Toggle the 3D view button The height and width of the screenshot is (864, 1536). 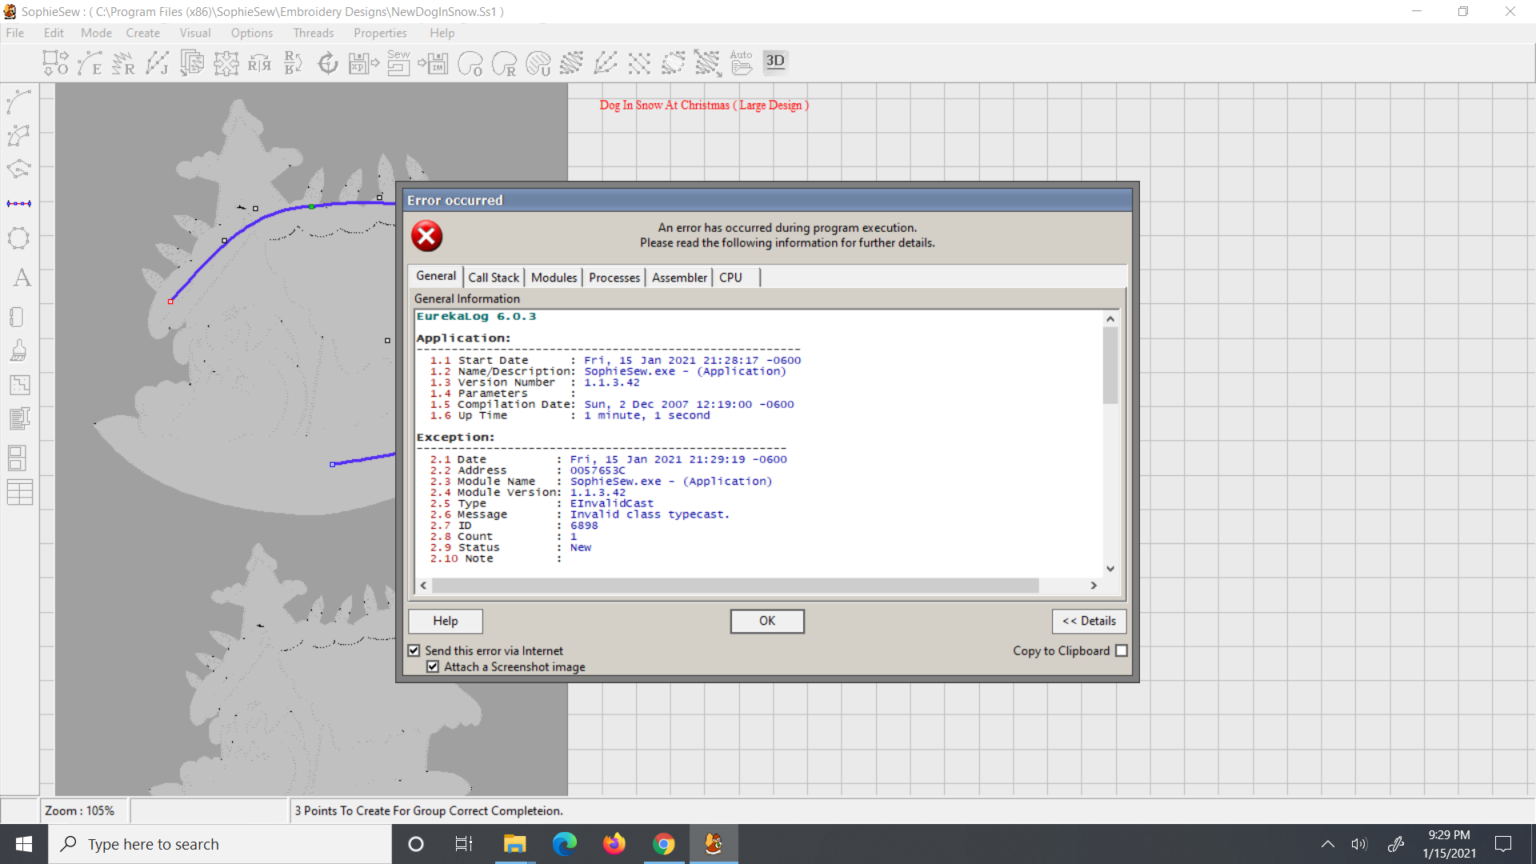pos(775,61)
